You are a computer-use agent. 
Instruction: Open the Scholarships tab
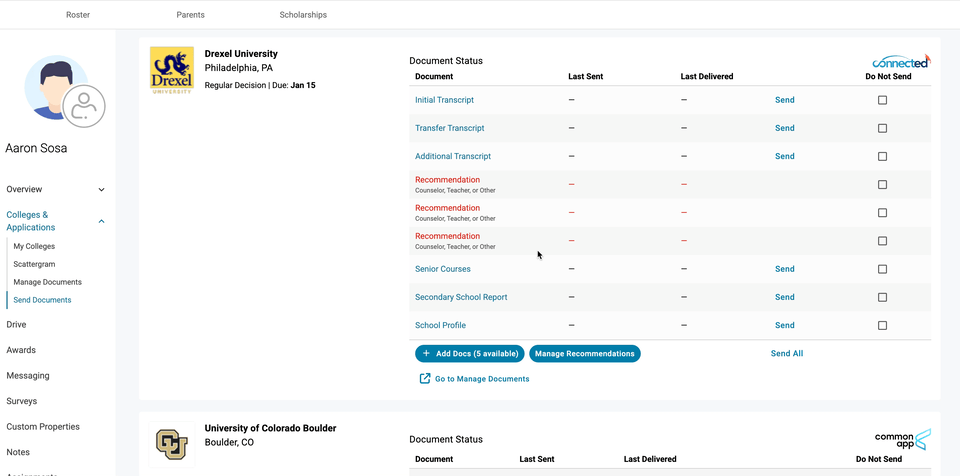point(303,15)
